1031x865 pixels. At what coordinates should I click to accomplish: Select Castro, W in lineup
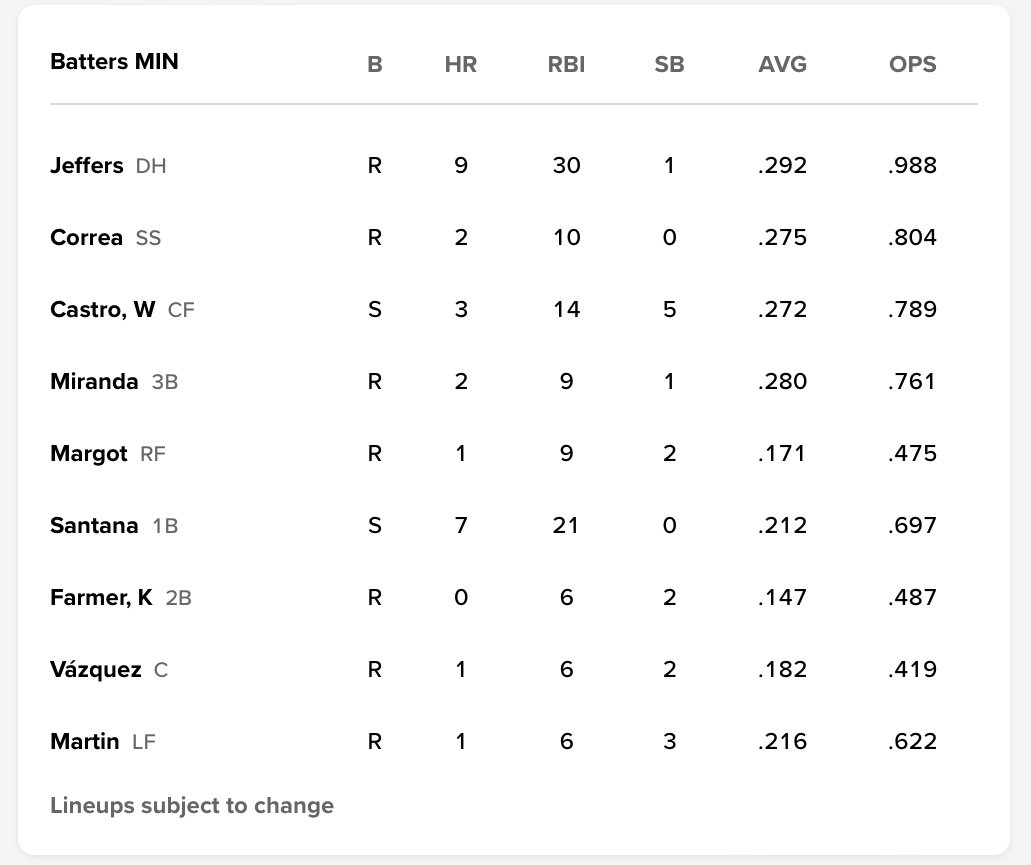click(102, 310)
